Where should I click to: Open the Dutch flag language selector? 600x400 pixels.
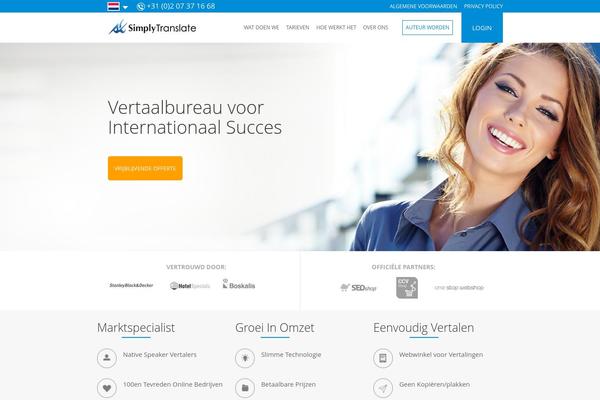pyautogui.click(x=113, y=6)
